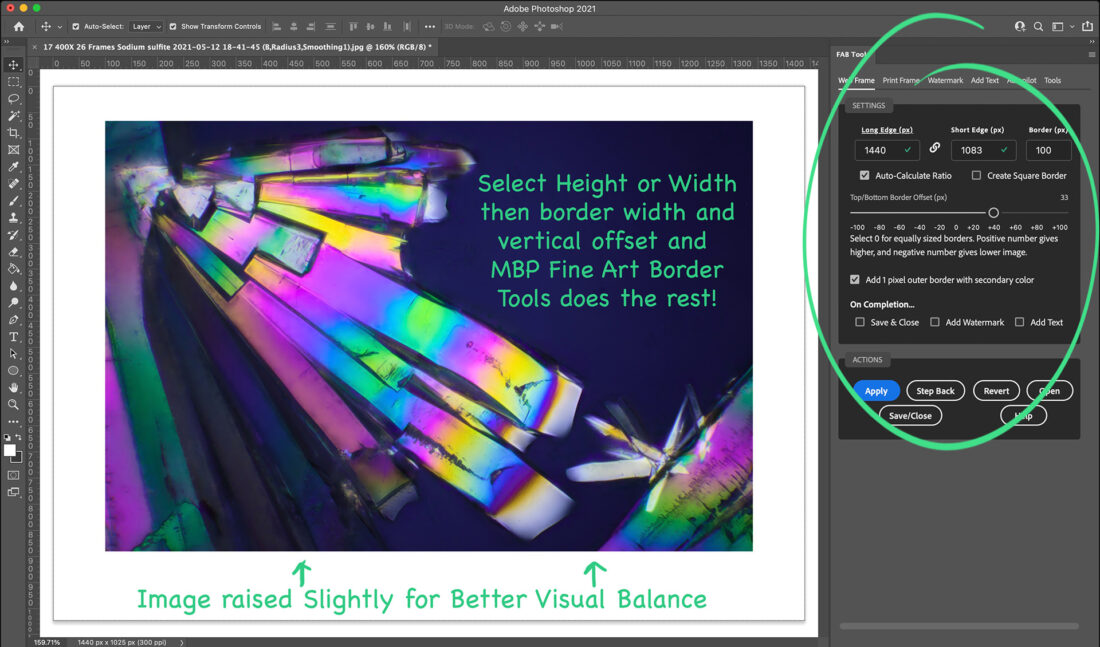Switch to the Print Frame tab
1100x647 pixels.
(901, 80)
